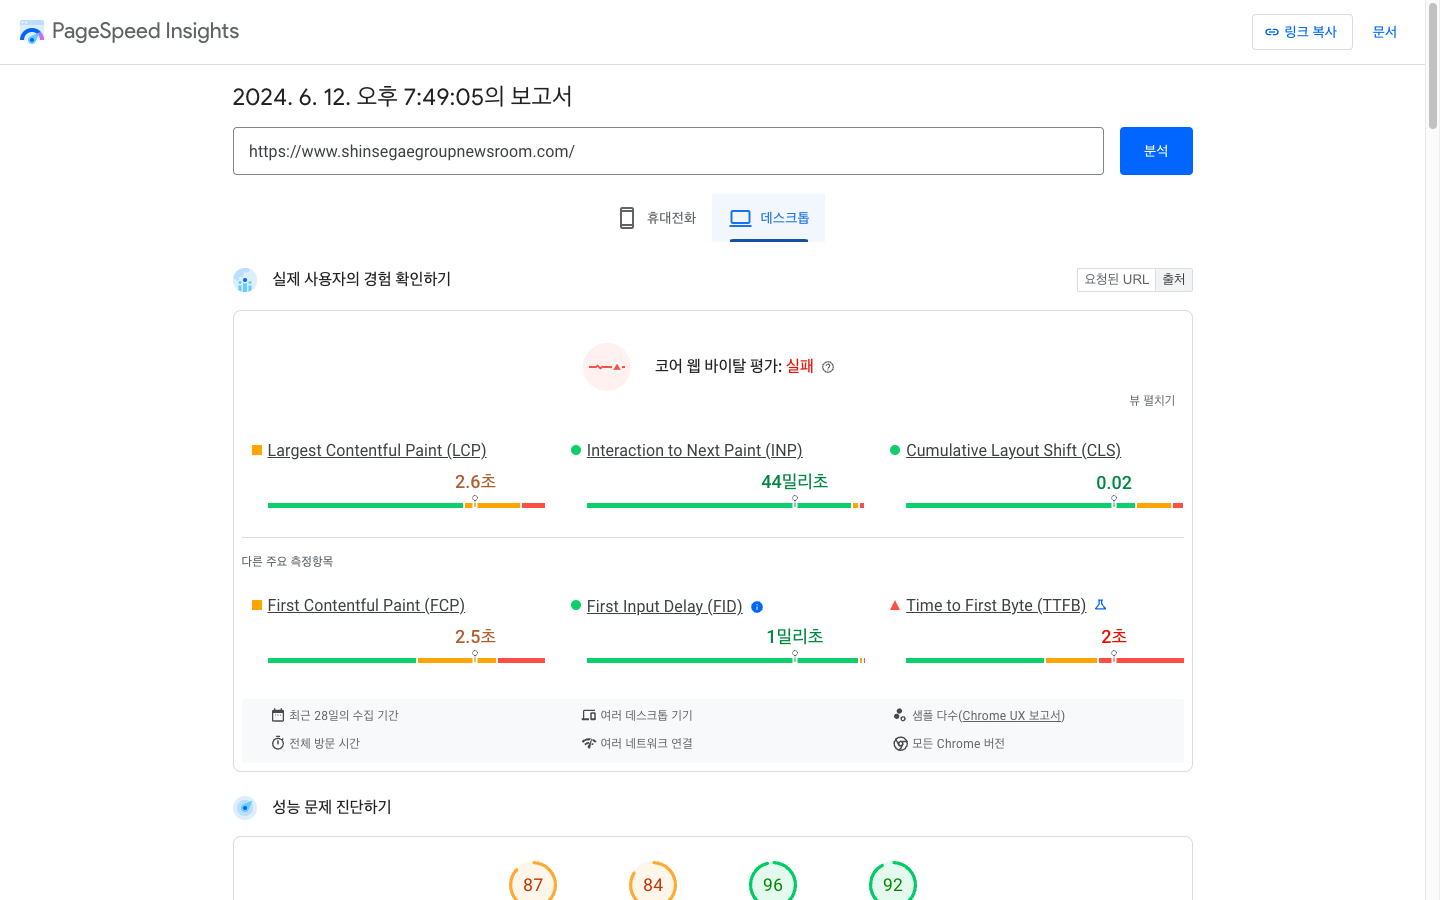1440x900 pixels.
Task: Click the PageSpeed Insights logo icon
Action: [x=32, y=32]
